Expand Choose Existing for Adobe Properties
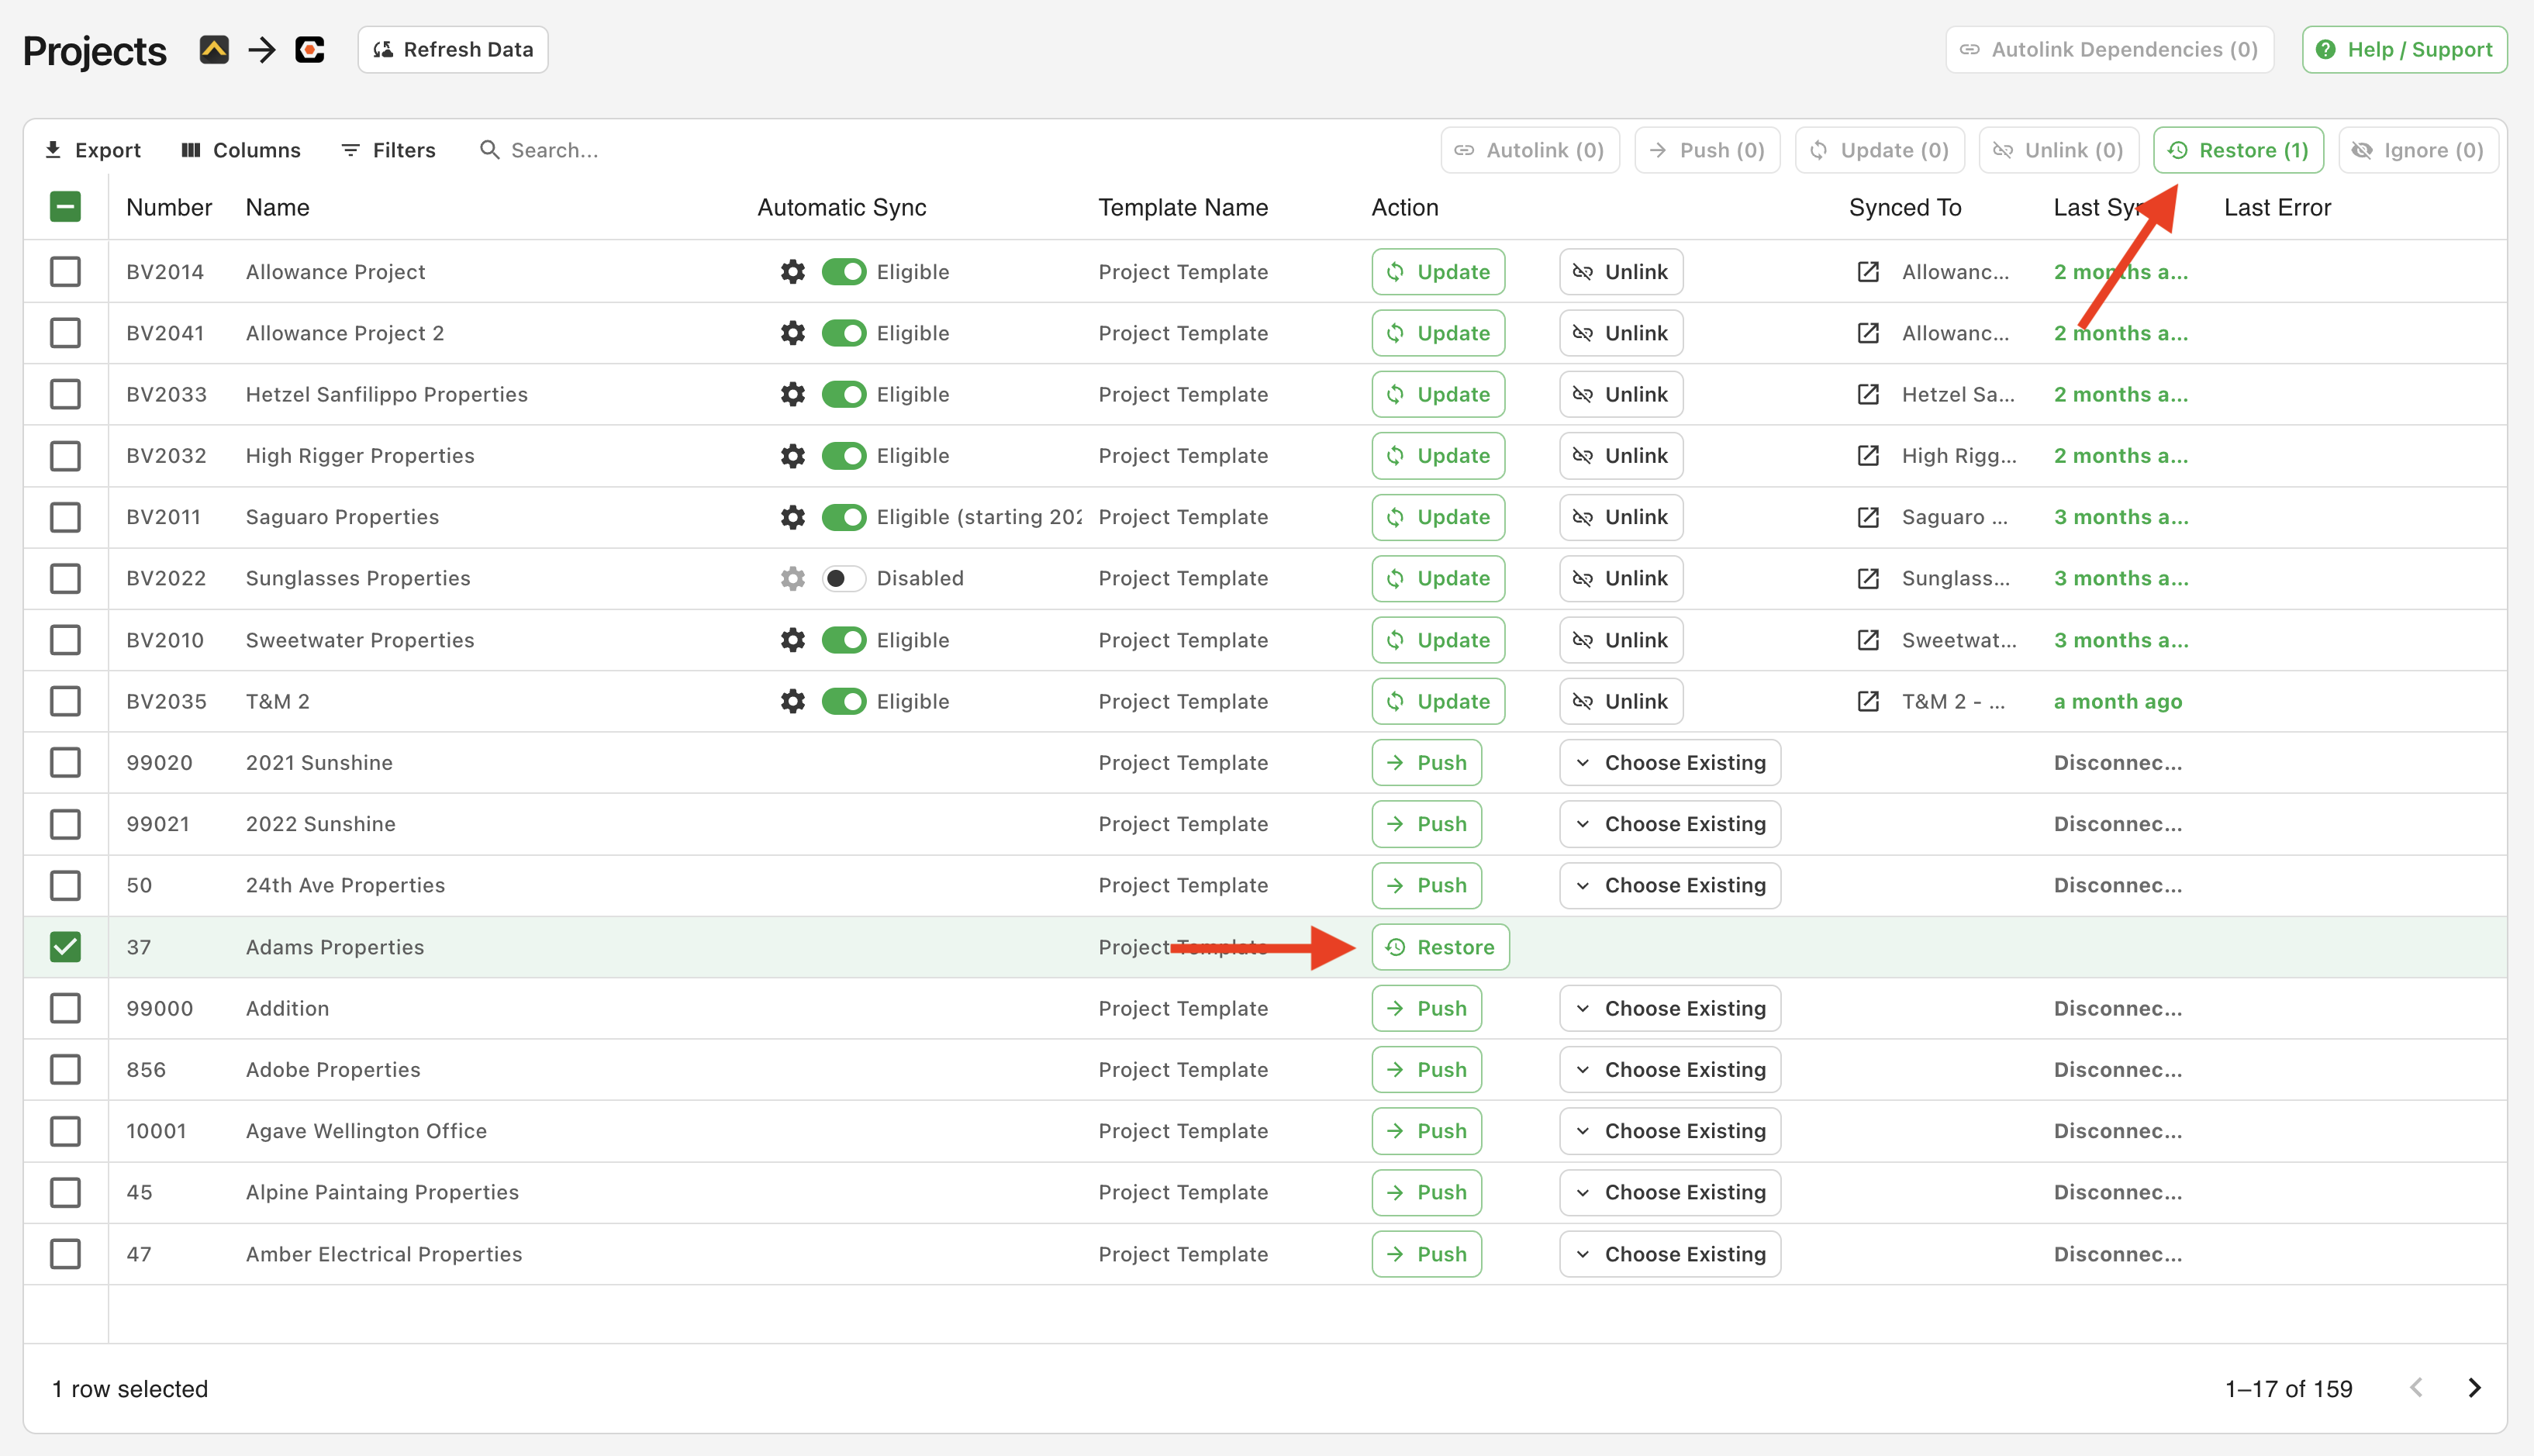This screenshot has width=2534, height=1456. coord(1669,1070)
